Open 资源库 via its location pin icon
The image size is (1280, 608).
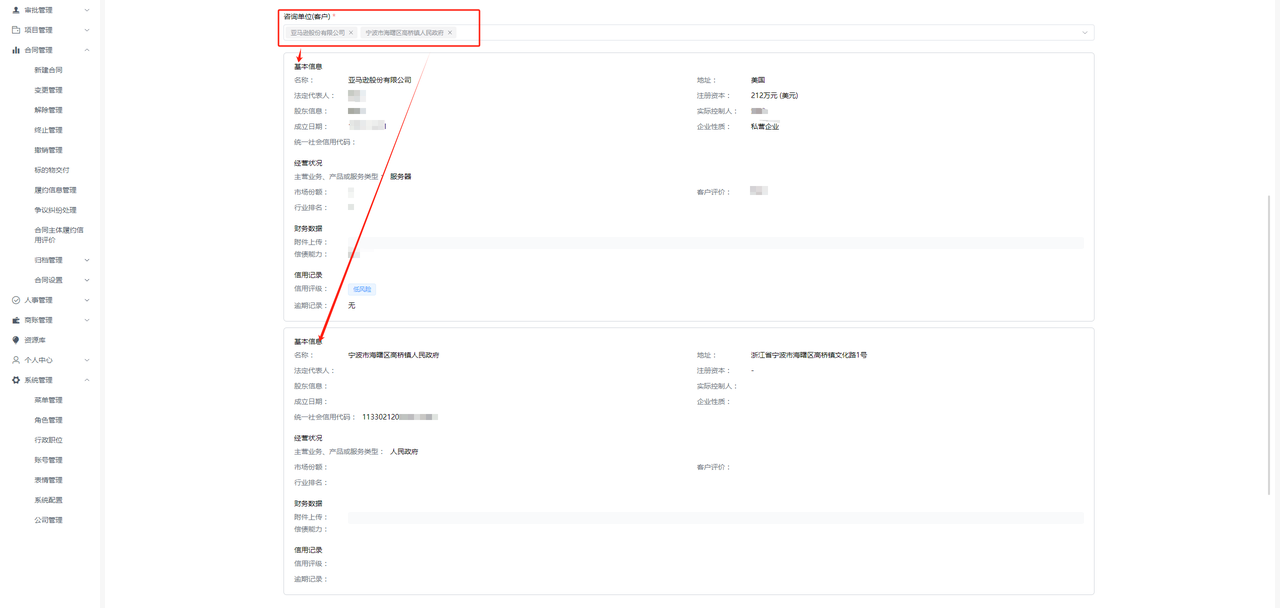[x=16, y=340]
